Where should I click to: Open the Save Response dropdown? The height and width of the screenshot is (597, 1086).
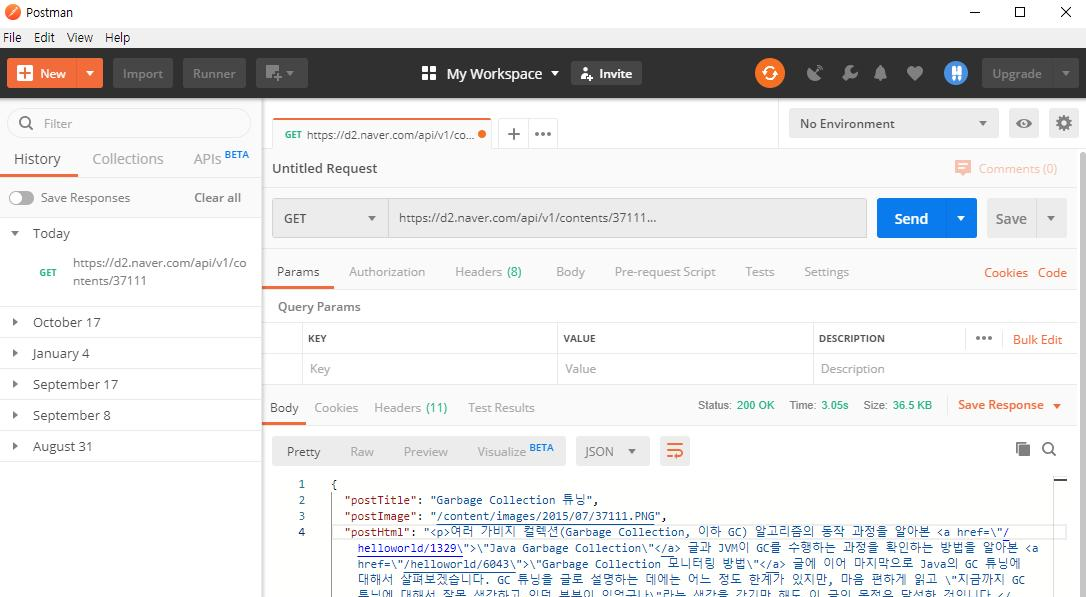tap(1009, 405)
